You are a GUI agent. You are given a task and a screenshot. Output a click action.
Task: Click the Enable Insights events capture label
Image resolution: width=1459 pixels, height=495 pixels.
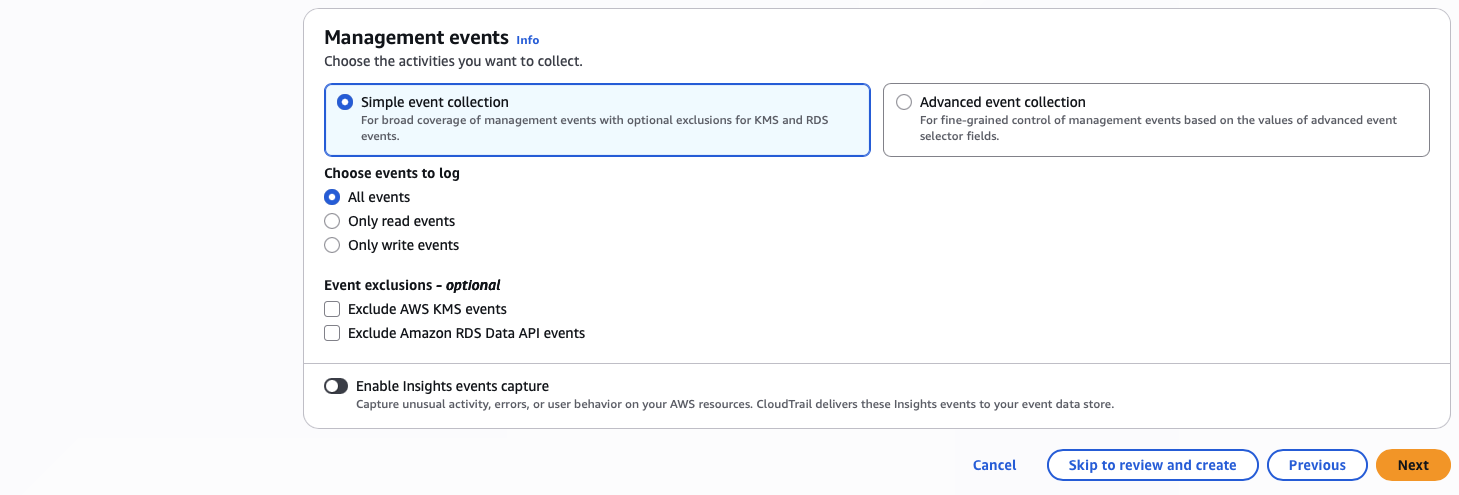click(452, 386)
